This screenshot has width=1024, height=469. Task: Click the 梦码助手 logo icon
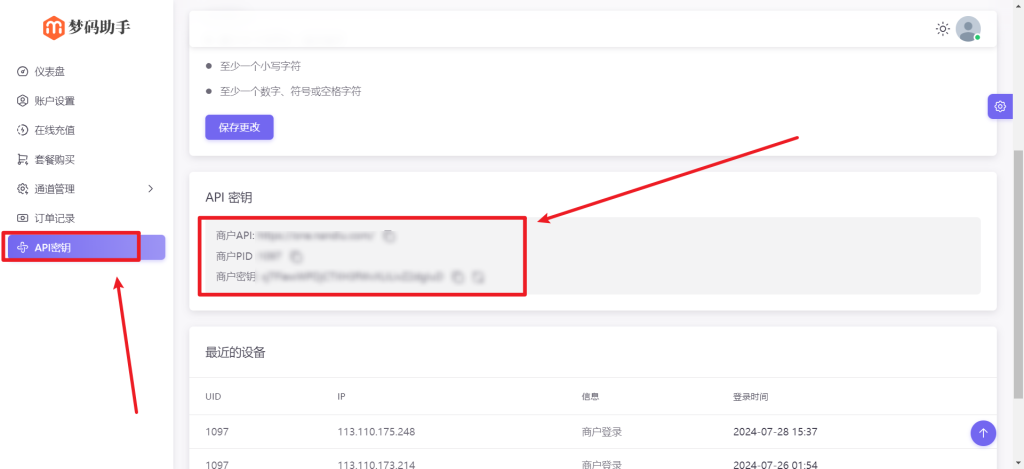pos(53,28)
